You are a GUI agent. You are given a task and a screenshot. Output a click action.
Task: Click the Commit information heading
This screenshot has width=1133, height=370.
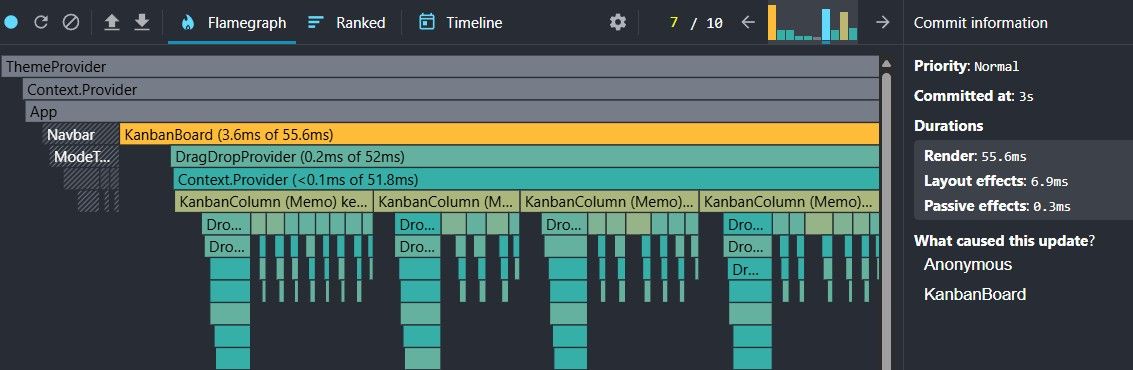click(x=981, y=22)
